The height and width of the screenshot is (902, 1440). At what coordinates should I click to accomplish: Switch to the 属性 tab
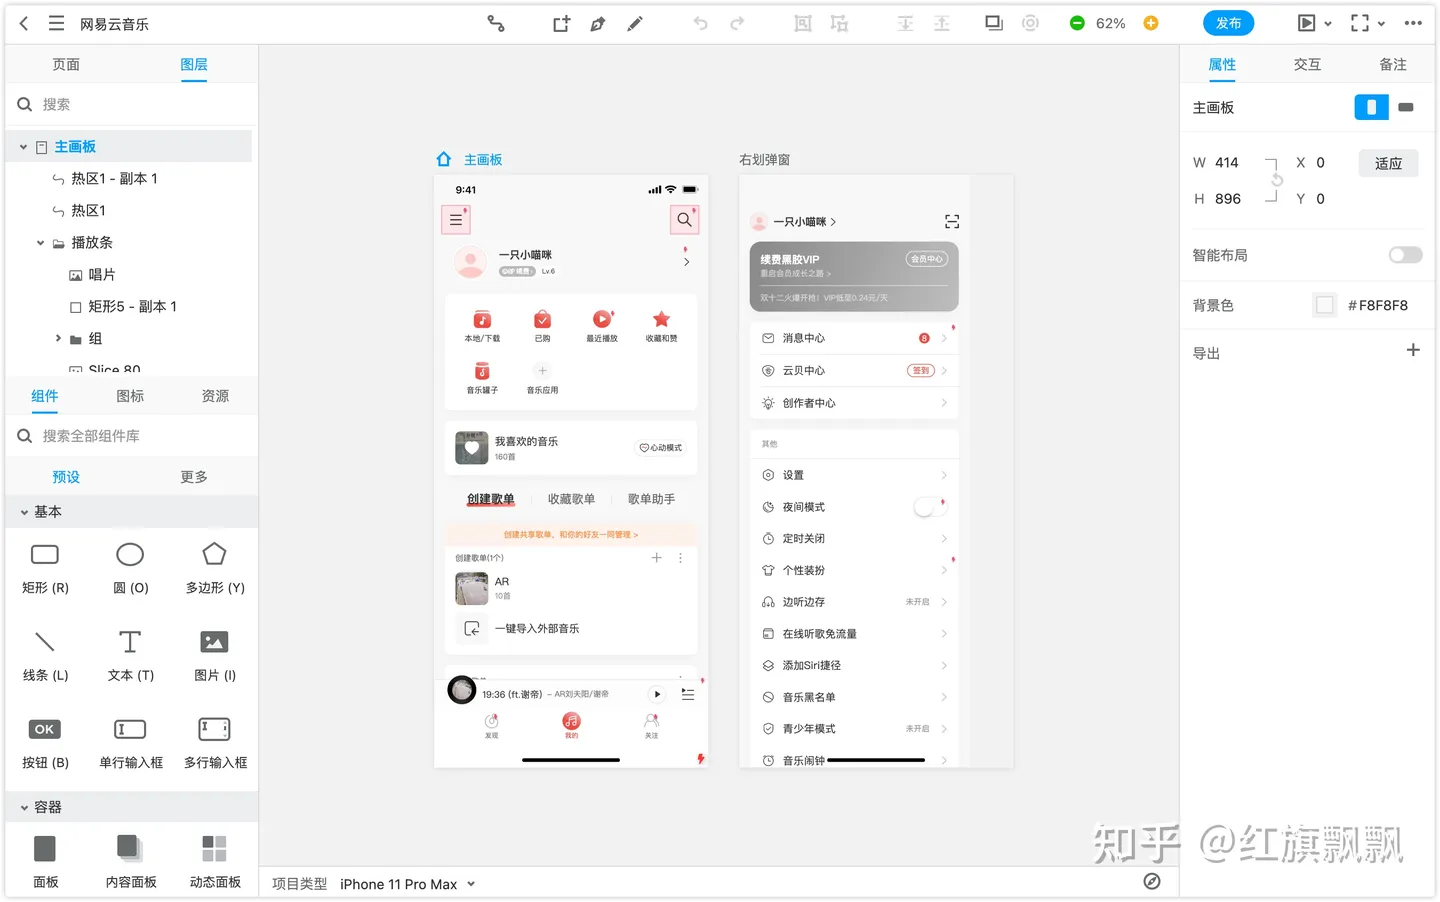[x=1222, y=64]
